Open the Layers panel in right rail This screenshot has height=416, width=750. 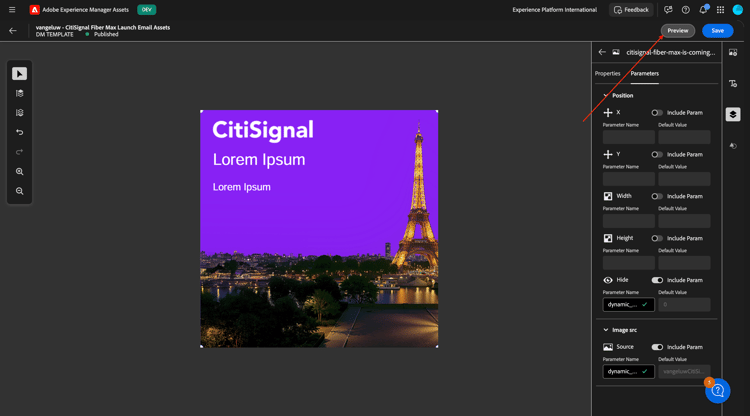pos(733,114)
